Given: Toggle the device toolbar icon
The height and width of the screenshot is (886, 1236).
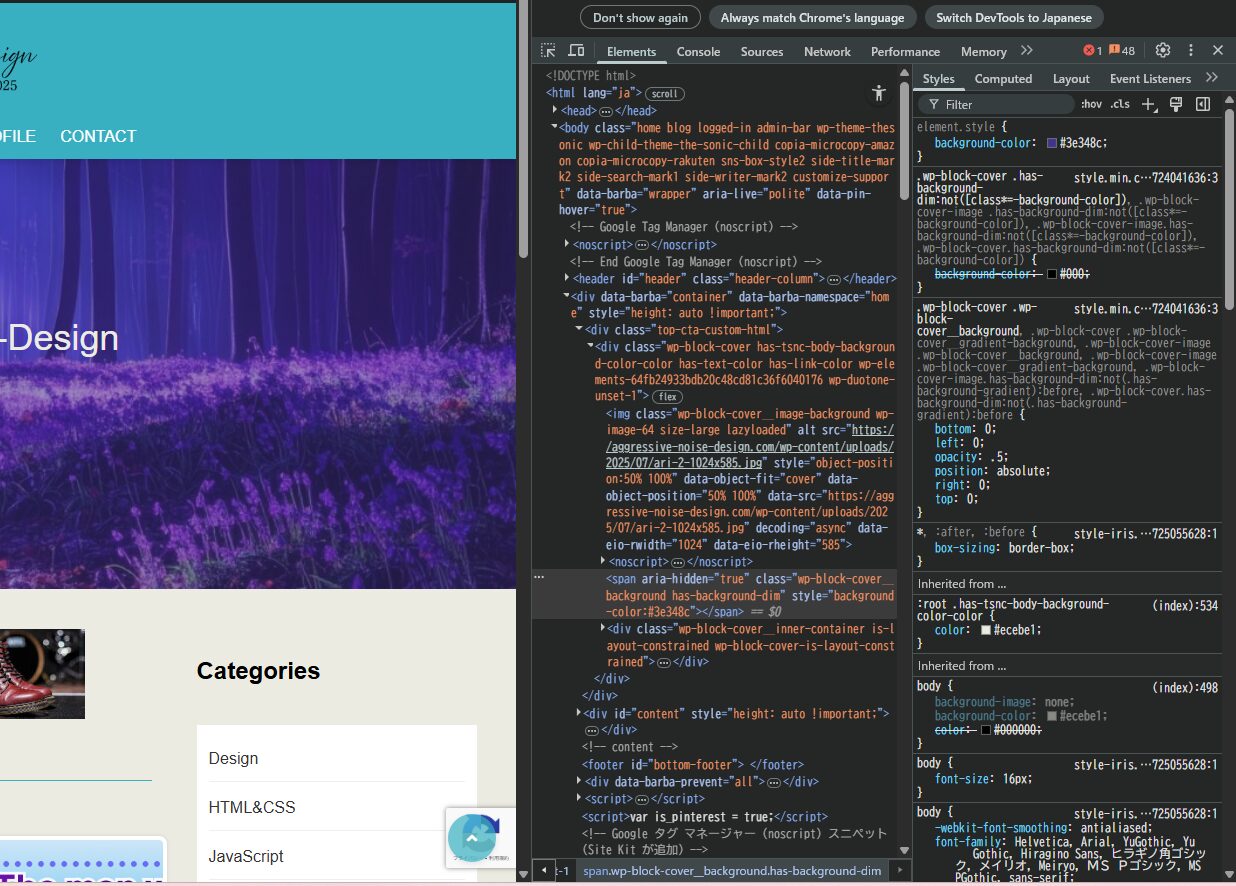Looking at the screenshot, I should point(576,51).
